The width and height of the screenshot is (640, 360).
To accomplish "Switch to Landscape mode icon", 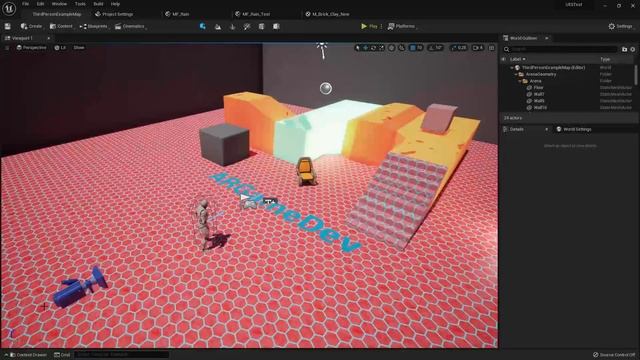I will (x=218, y=27).
